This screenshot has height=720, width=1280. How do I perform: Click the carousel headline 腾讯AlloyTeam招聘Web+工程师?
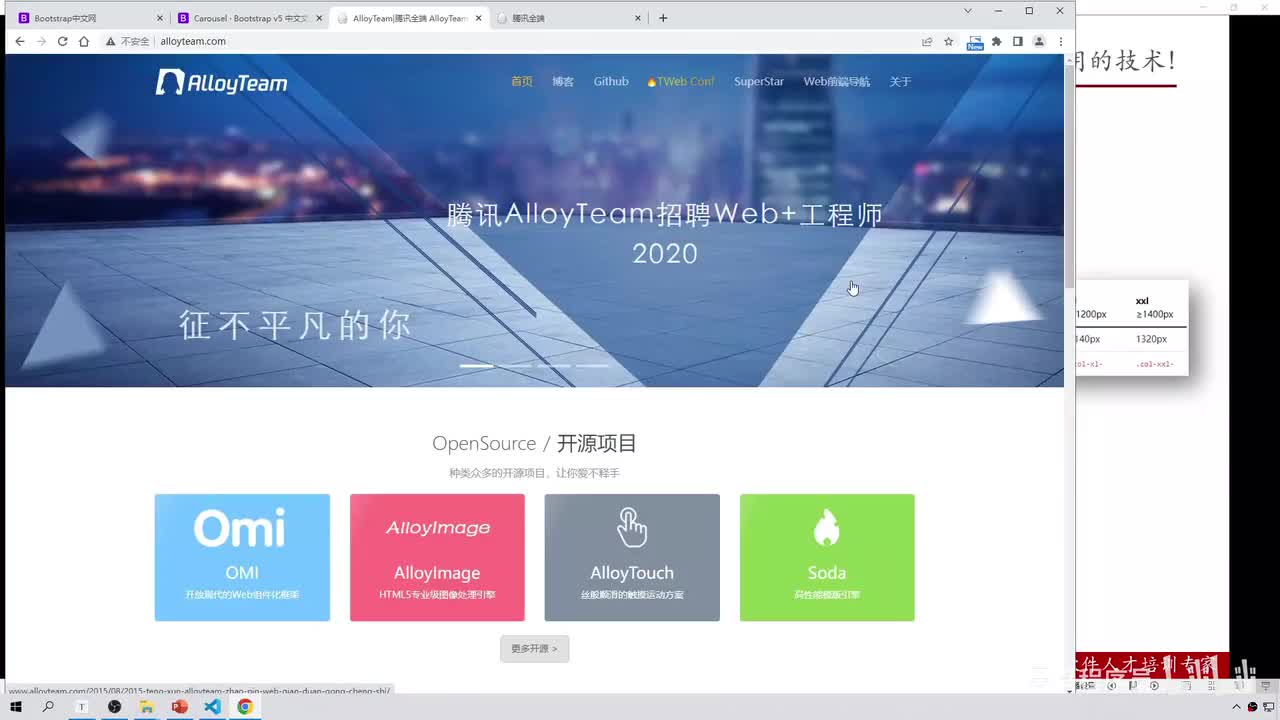pos(665,215)
